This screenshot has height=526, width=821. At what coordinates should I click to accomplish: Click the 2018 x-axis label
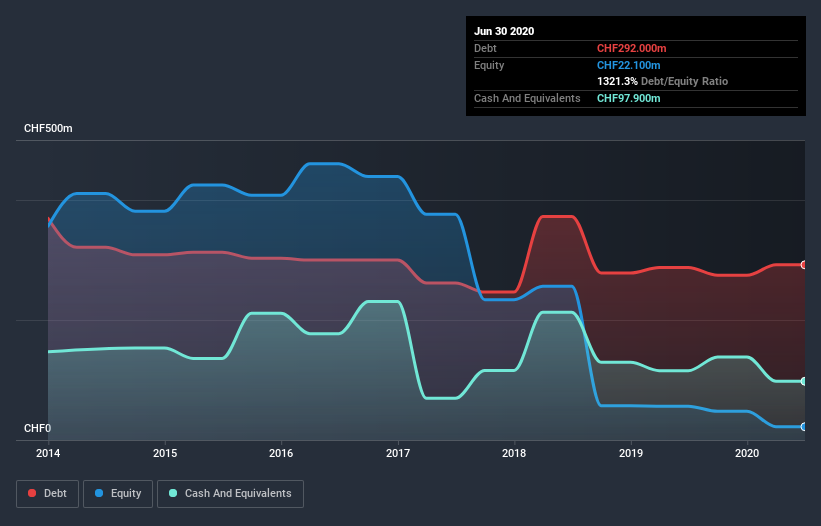pos(514,453)
